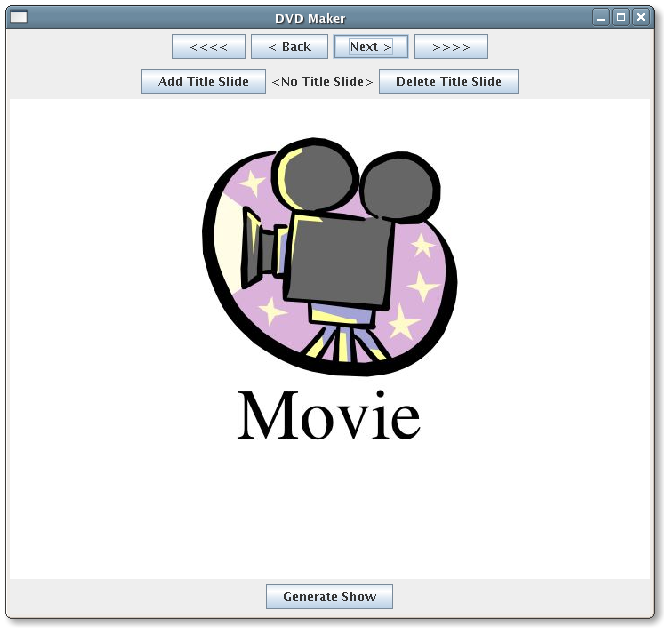Advance with the Next > button
The height and width of the screenshot is (628, 664).
click(371, 47)
